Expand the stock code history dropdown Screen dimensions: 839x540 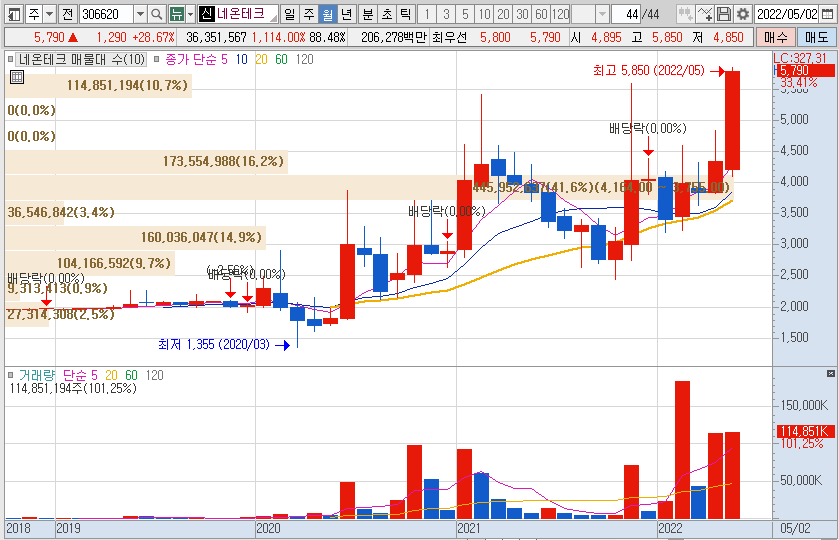140,14
